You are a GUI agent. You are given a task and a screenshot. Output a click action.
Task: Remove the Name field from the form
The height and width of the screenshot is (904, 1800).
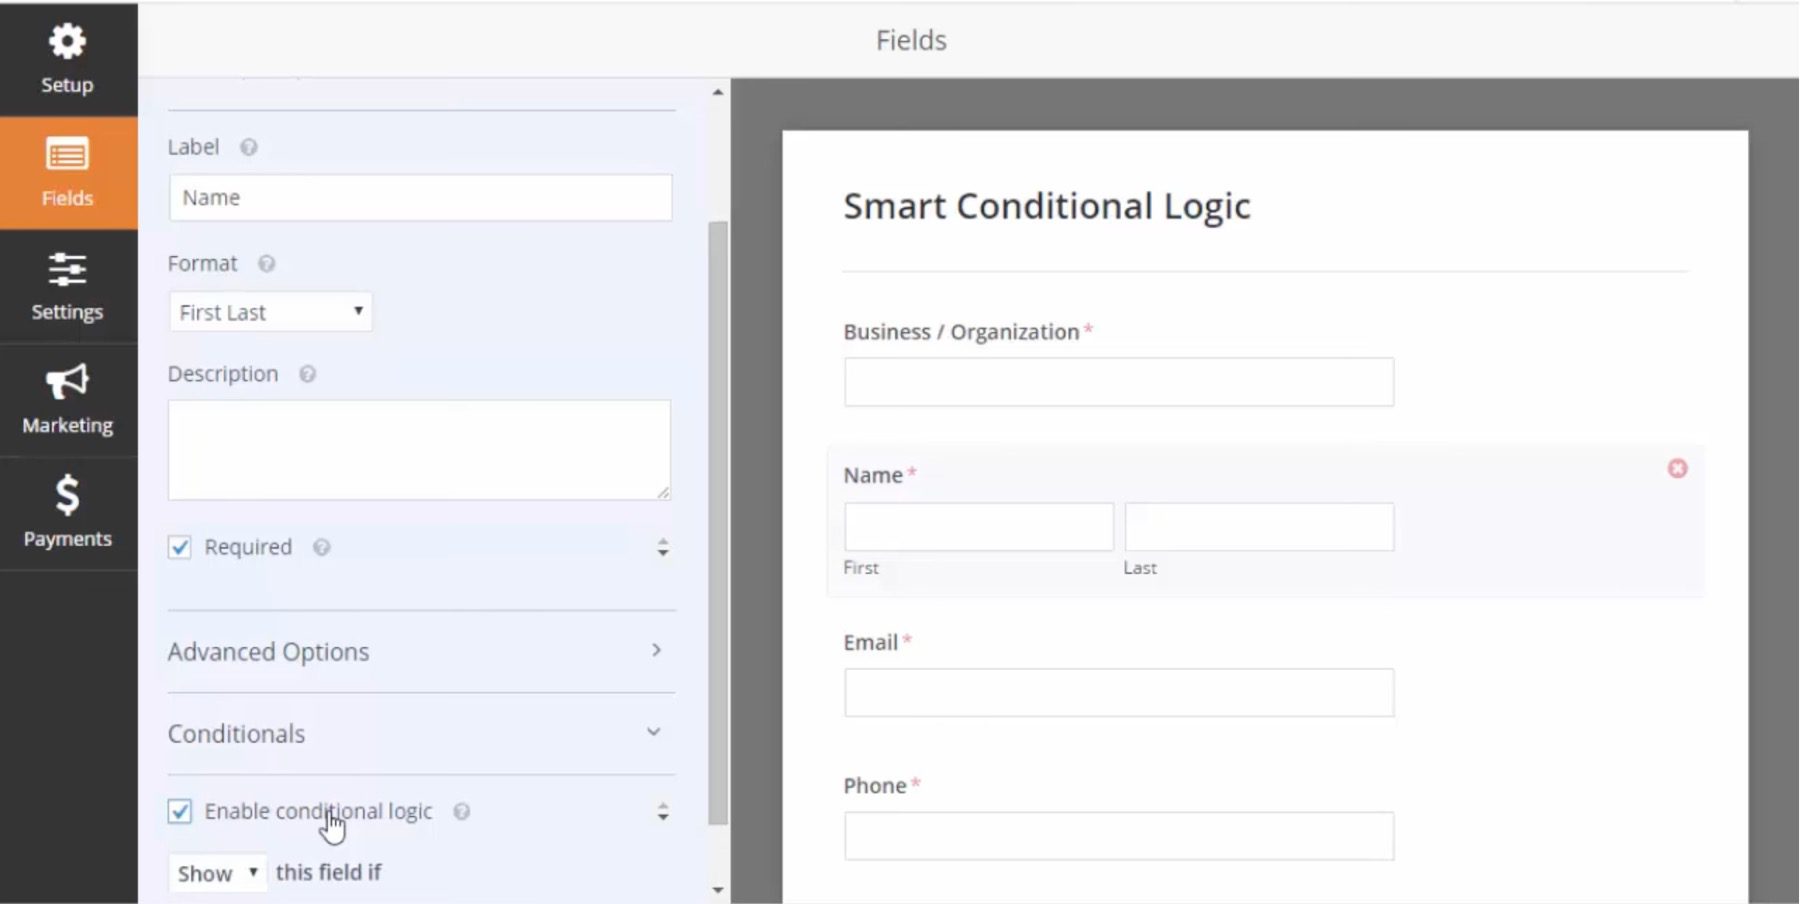point(1677,468)
